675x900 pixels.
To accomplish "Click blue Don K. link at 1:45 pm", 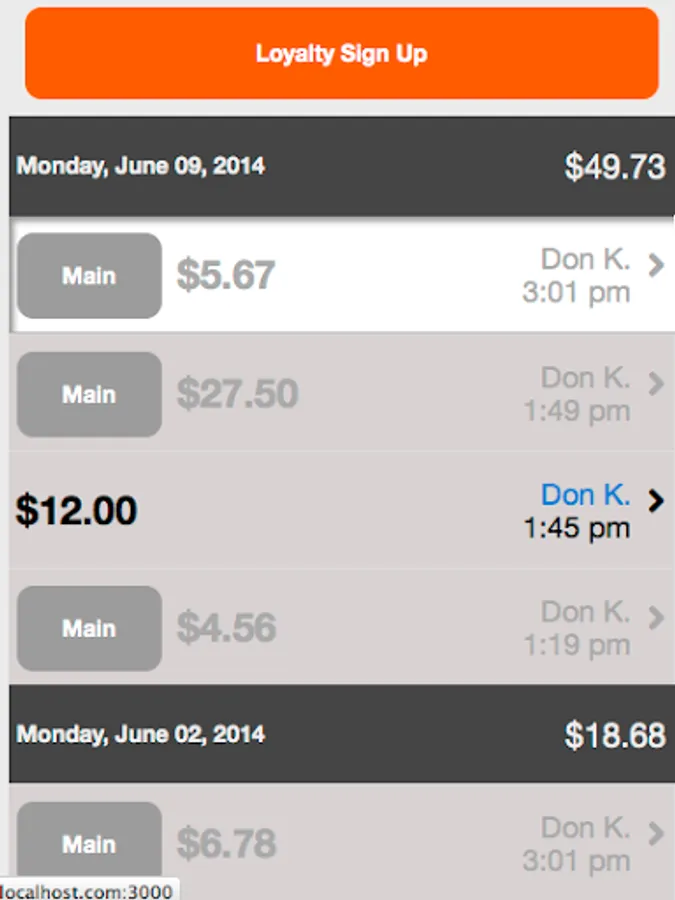I will 585,494.
